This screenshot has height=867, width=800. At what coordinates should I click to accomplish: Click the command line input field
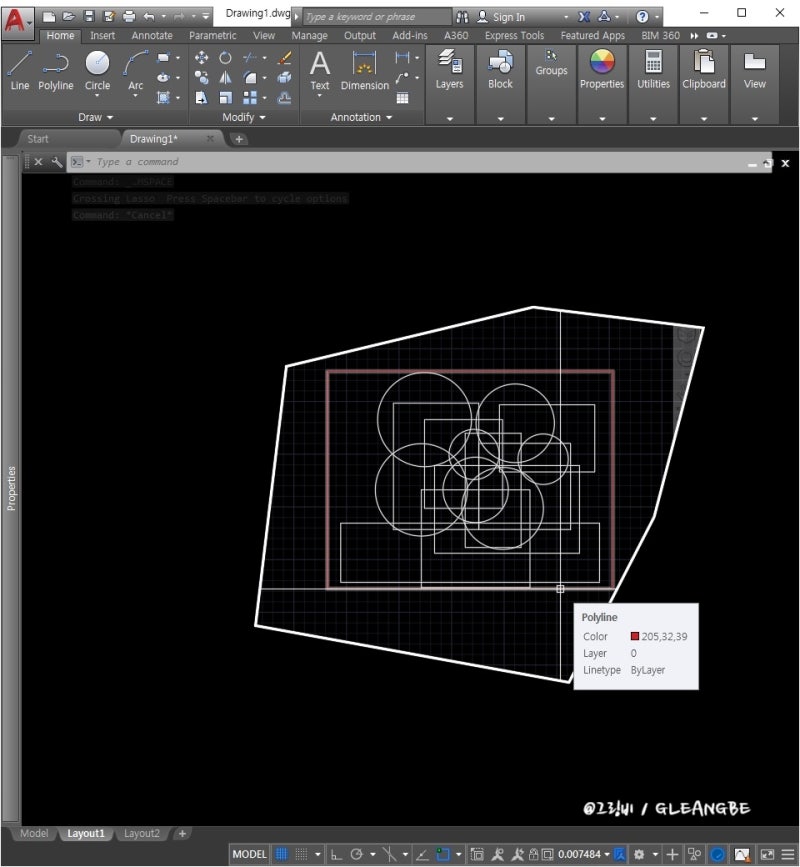pyautogui.click(x=200, y=161)
